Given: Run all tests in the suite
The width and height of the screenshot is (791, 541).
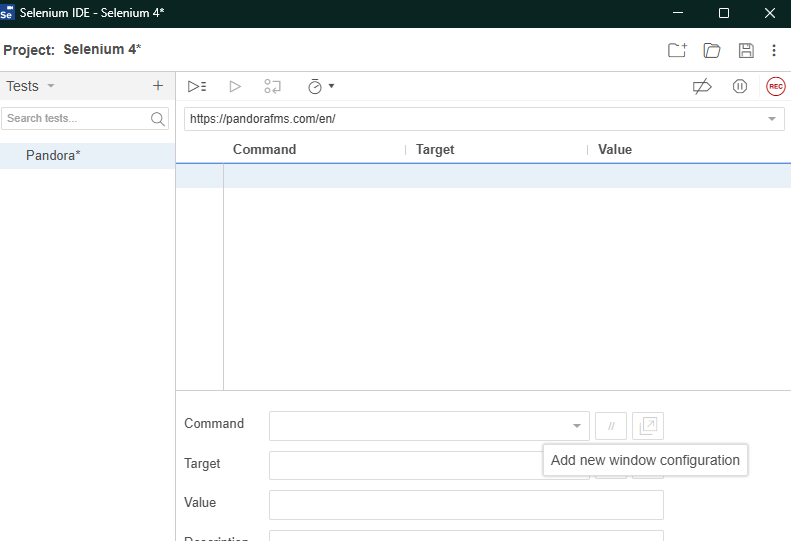Looking at the screenshot, I should click(197, 86).
